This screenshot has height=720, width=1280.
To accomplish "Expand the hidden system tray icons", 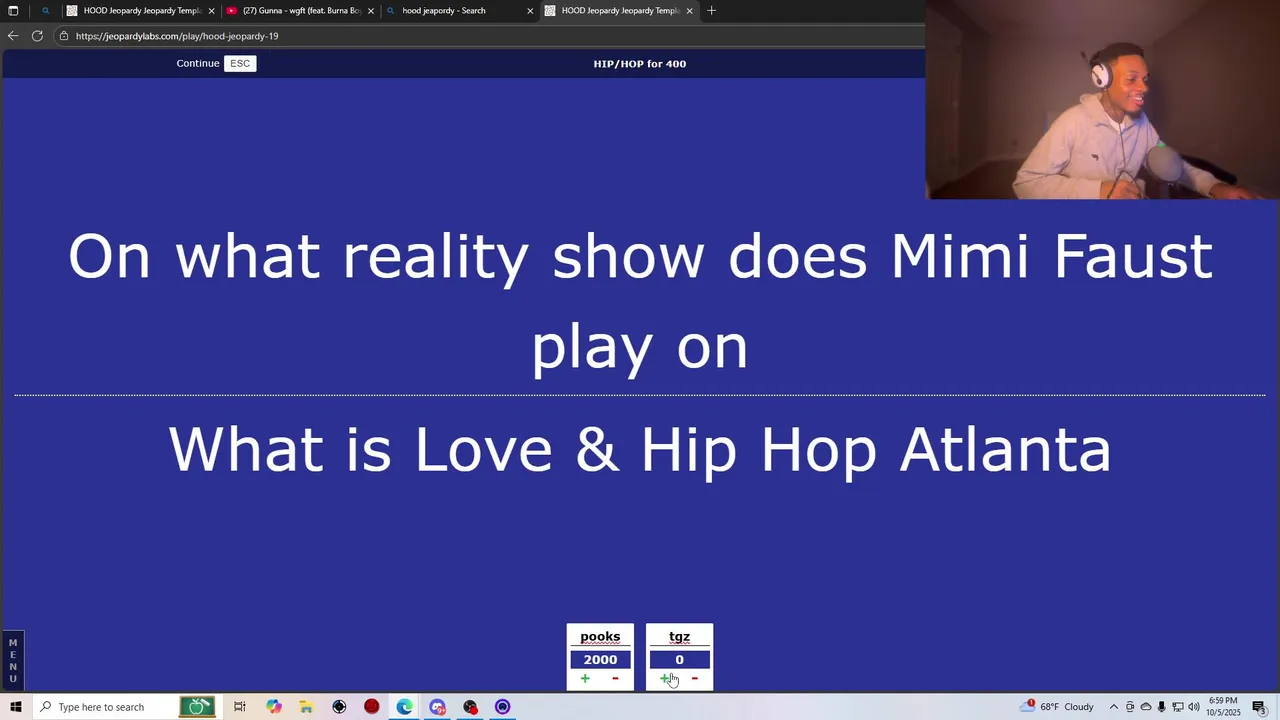I will click(x=1113, y=707).
